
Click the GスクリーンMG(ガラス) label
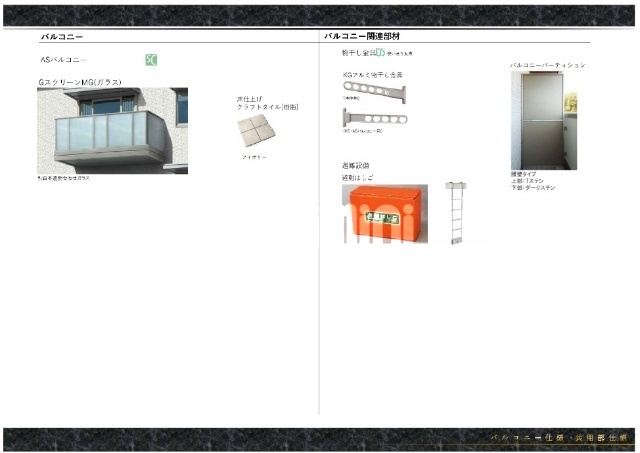(x=80, y=81)
